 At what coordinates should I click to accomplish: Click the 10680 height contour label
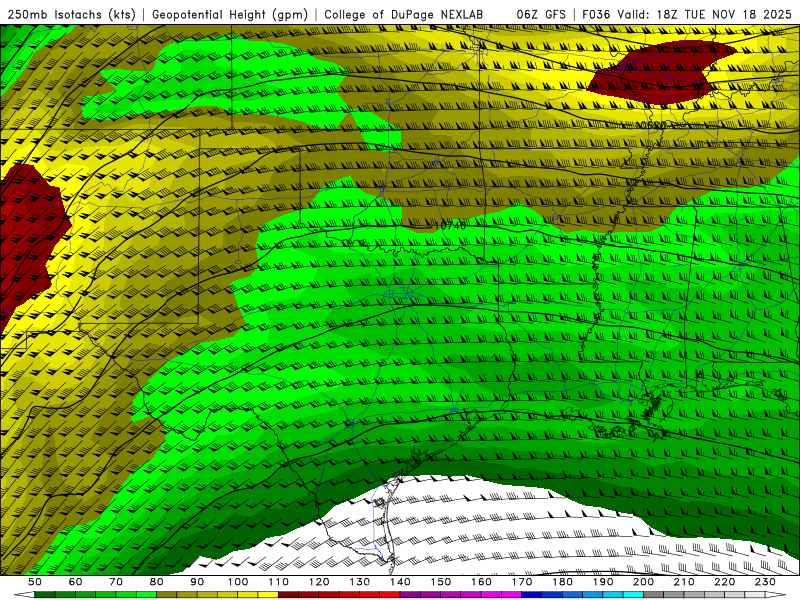pos(651,126)
